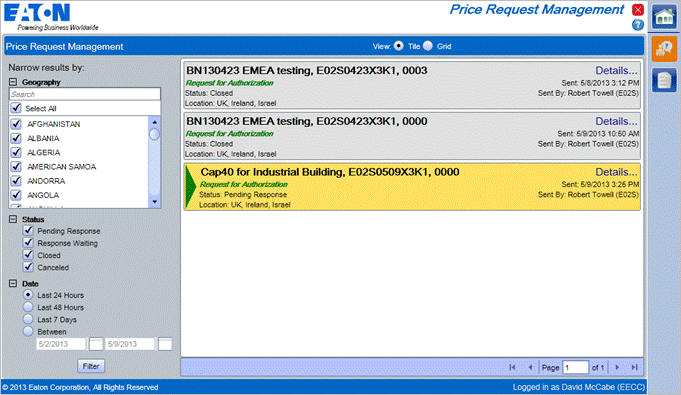
Task: Uncheck the ALBANIA checkbox
Action: click(16, 138)
